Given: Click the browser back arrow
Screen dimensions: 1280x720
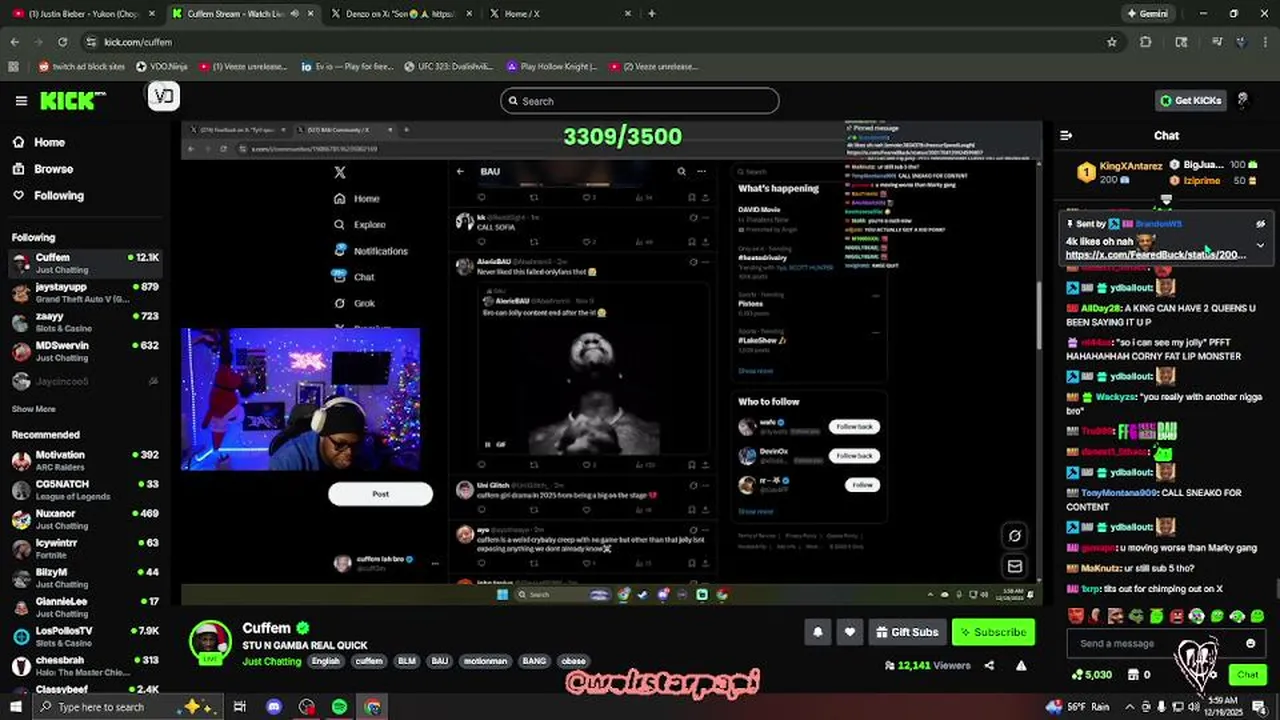Looking at the screenshot, I should click(x=14, y=42).
